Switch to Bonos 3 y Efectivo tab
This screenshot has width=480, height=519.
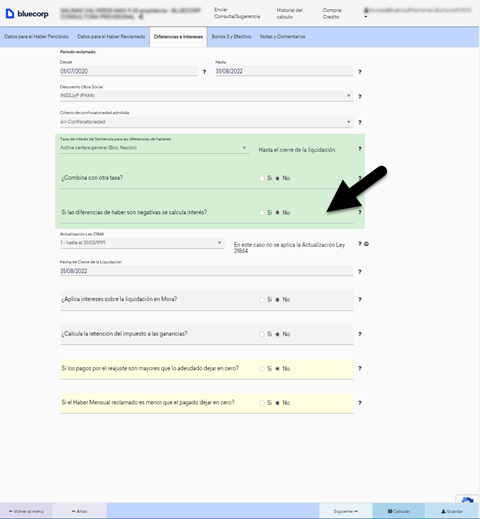point(231,37)
